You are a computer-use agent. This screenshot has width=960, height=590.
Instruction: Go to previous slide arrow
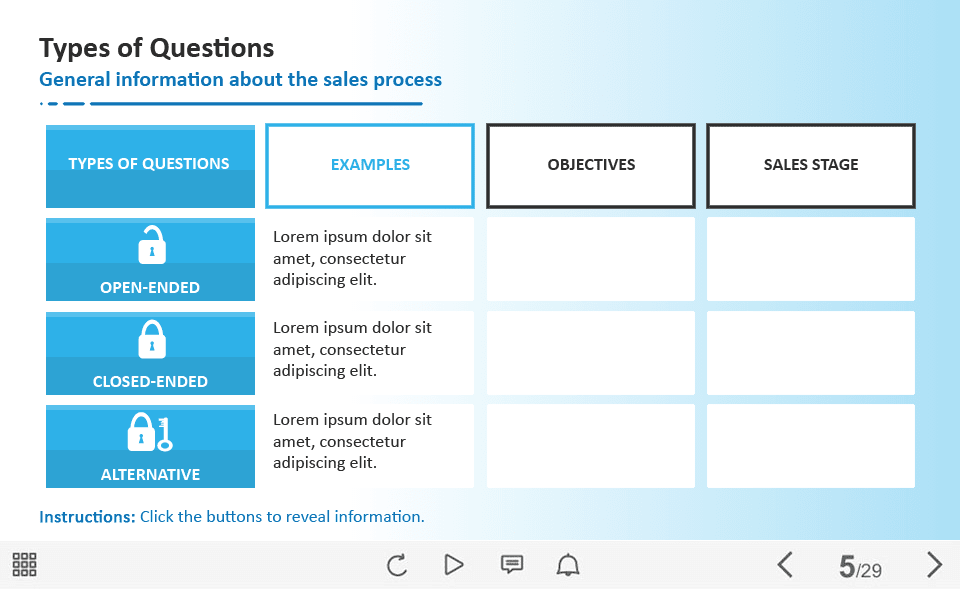[785, 565]
